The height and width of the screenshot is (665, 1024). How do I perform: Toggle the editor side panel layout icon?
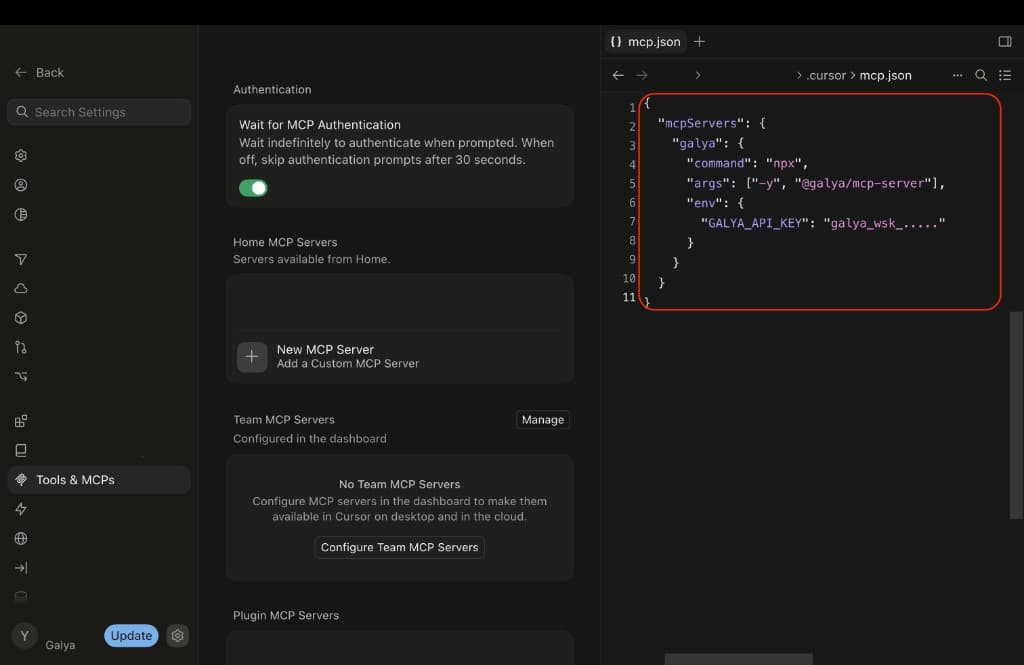point(1004,41)
